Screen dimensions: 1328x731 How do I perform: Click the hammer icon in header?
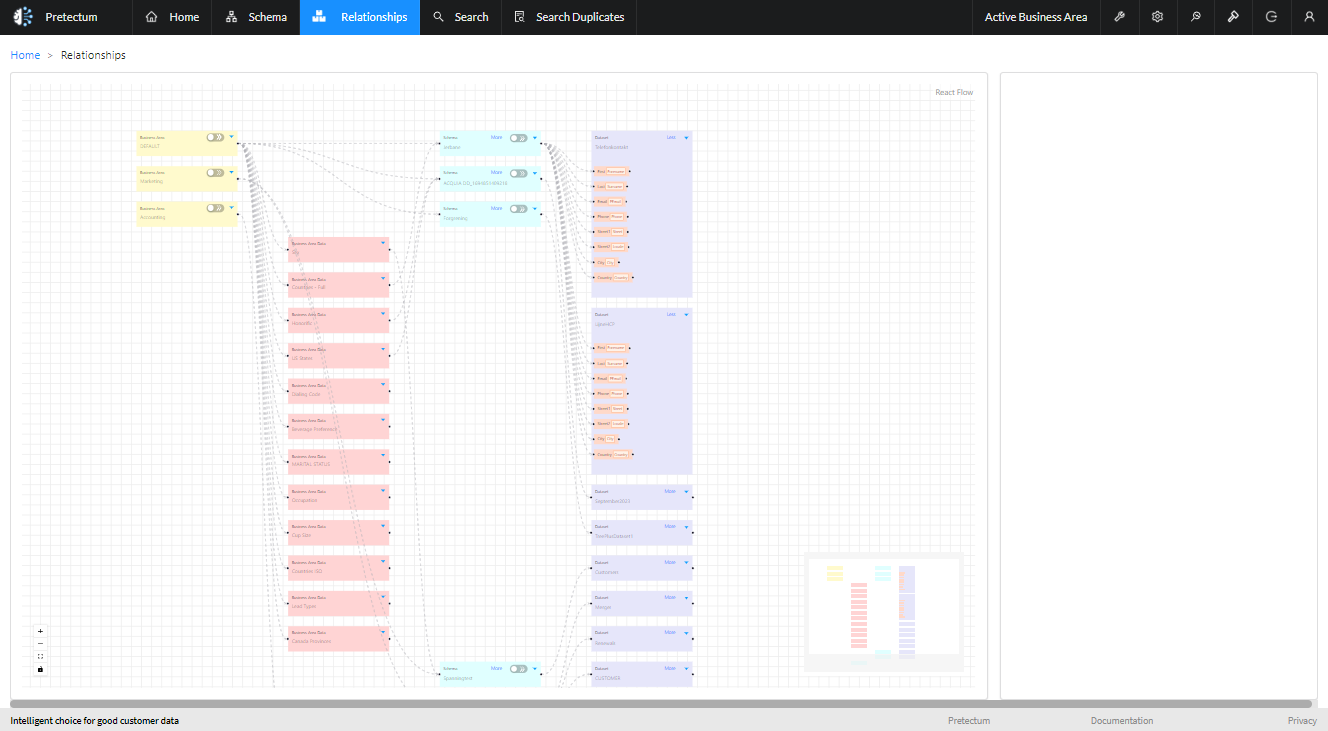coord(1233,17)
